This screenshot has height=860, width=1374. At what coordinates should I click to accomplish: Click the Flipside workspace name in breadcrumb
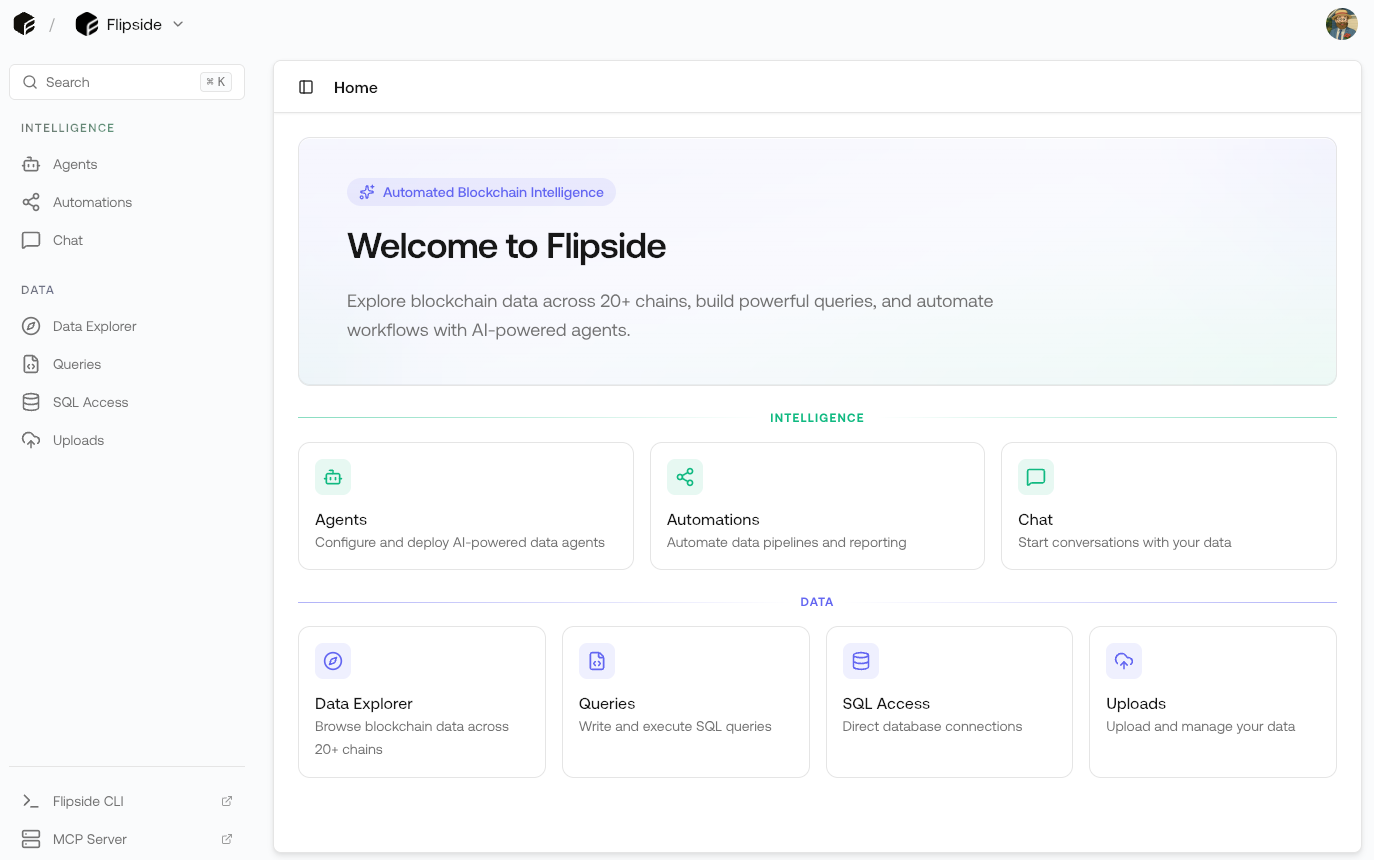[x=134, y=24]
